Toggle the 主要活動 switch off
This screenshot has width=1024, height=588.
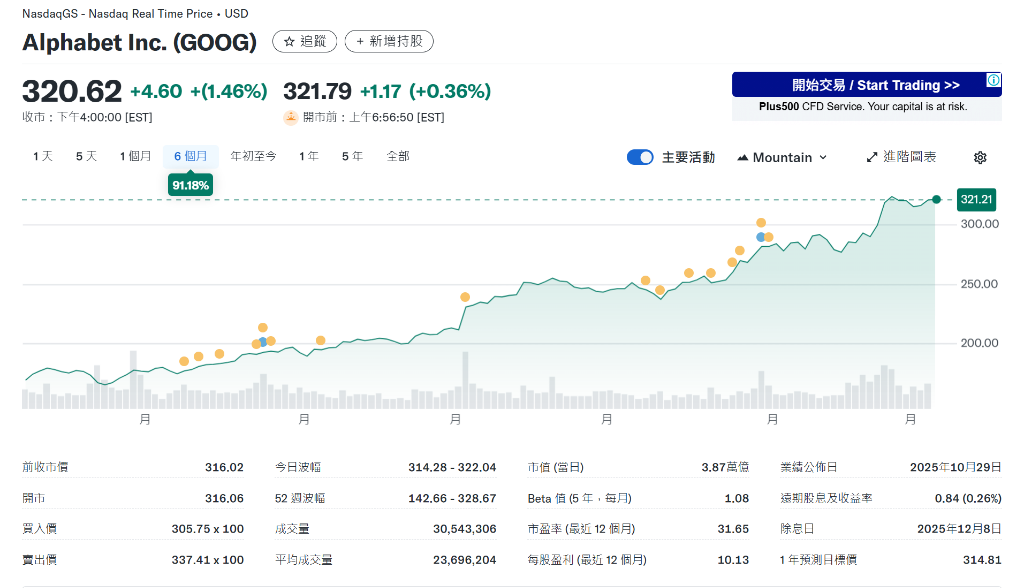point(640,157)
